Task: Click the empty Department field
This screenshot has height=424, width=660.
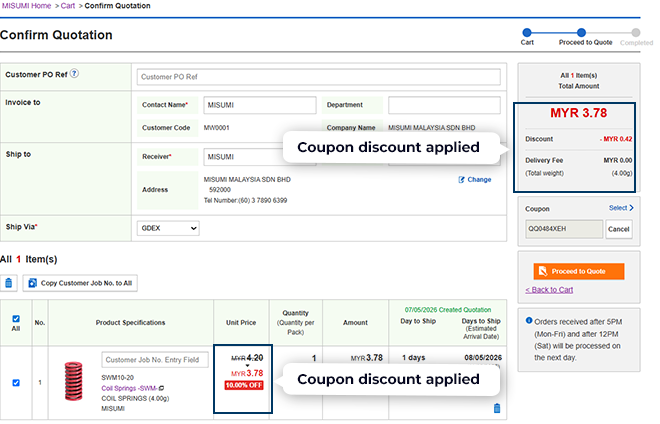Action: point(444,105)
